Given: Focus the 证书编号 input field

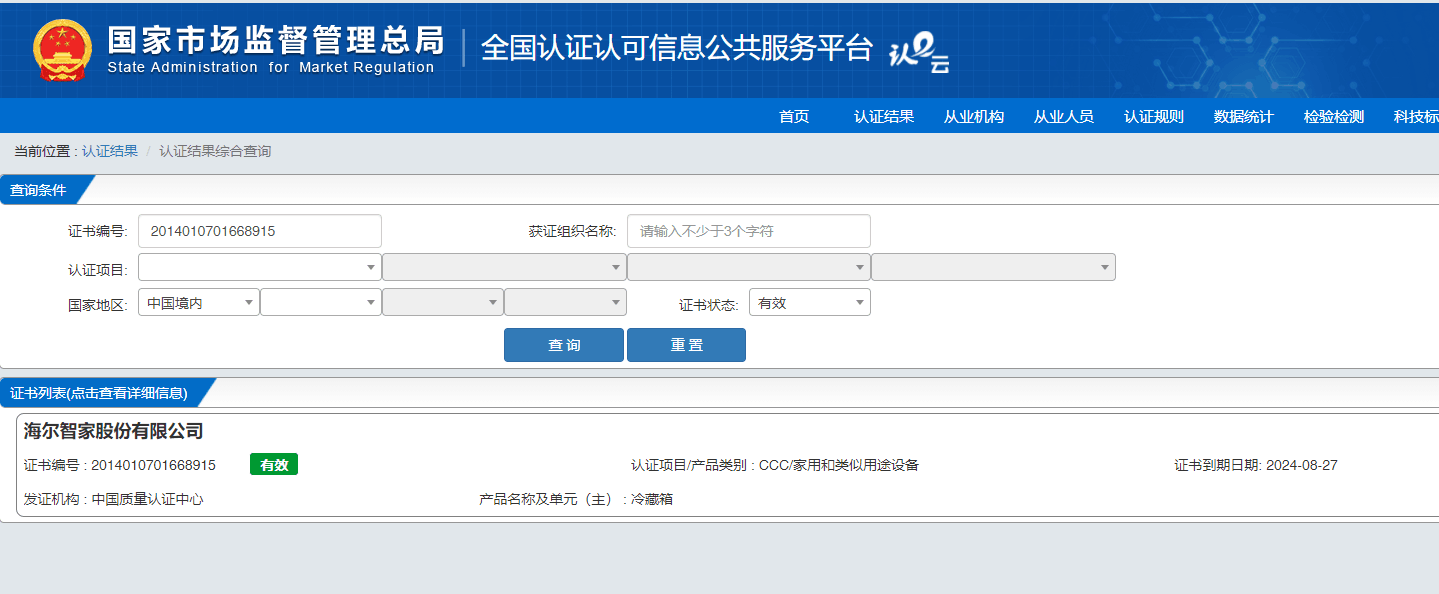Looking at the screenshot, I should [260, 231].
